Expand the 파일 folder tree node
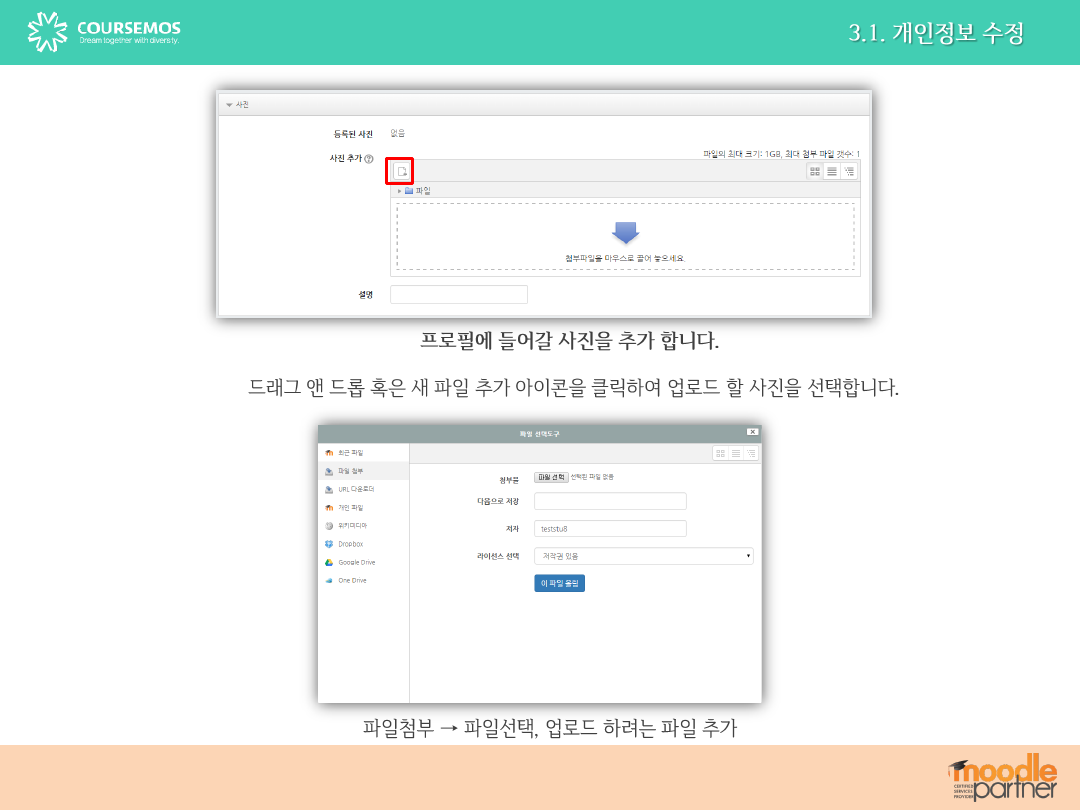Viewport: 1080px width, 810px height. [x=400, y=190]
